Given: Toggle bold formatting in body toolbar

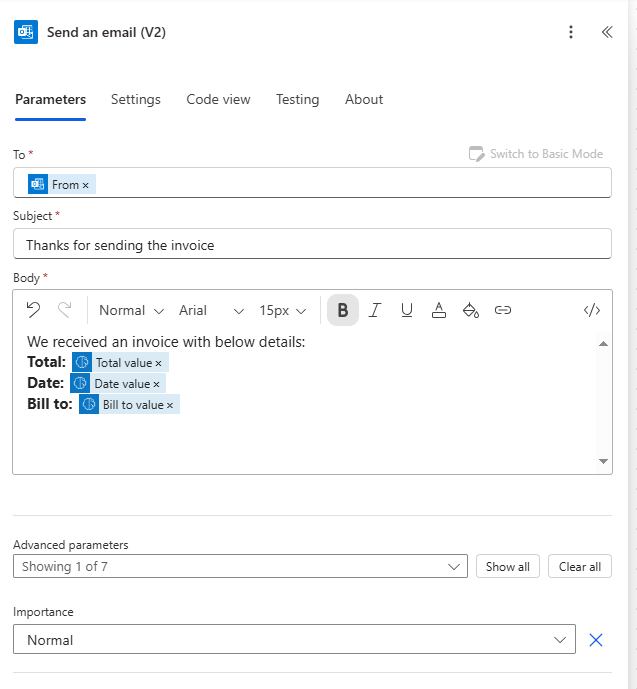Looking at the screenshot, I should pyautogui.click(x=343, y=310).
